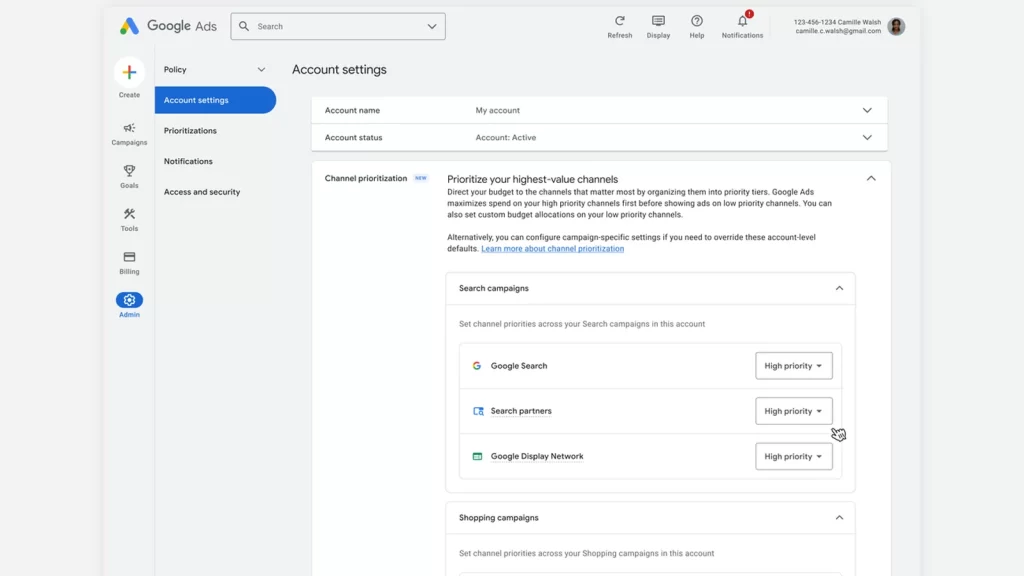
Task: Open Notifications side menu item
Action: click(188, 161)
